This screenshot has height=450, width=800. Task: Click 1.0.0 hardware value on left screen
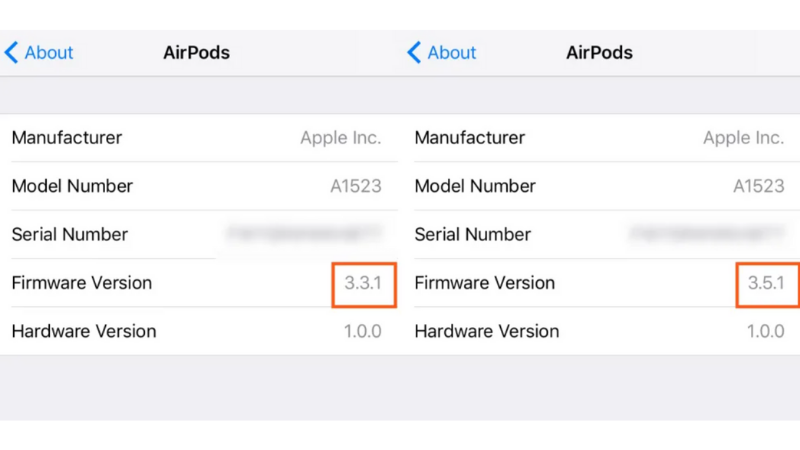coord(362,332)
